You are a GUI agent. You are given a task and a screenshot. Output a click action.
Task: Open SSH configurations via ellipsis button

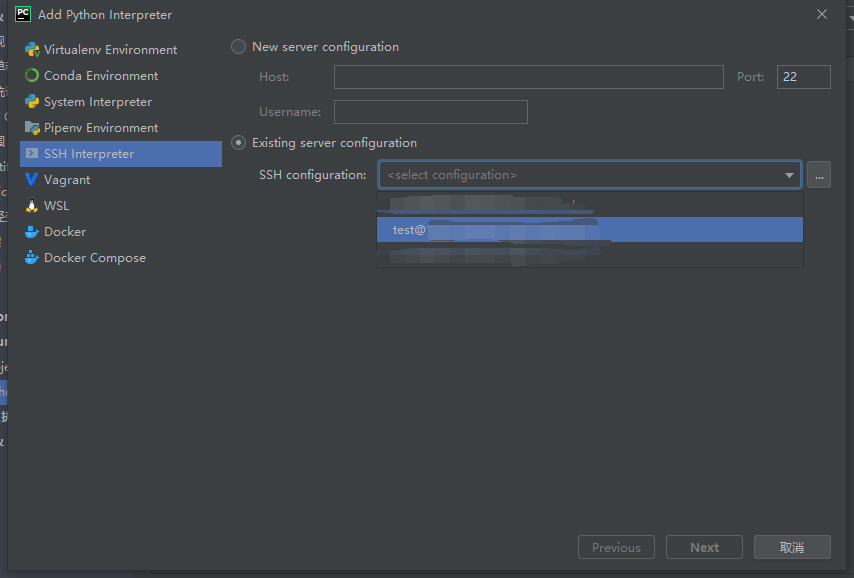(819, 175)
